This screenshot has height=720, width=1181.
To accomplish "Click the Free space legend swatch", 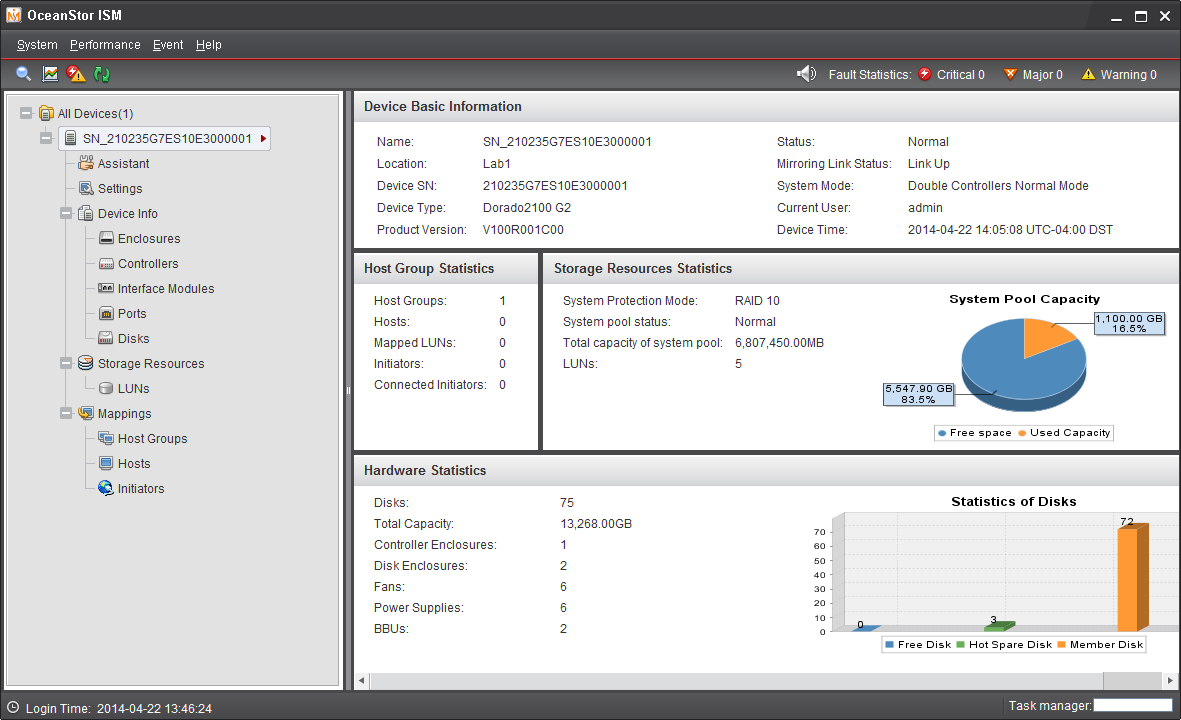I will [942, 433].
